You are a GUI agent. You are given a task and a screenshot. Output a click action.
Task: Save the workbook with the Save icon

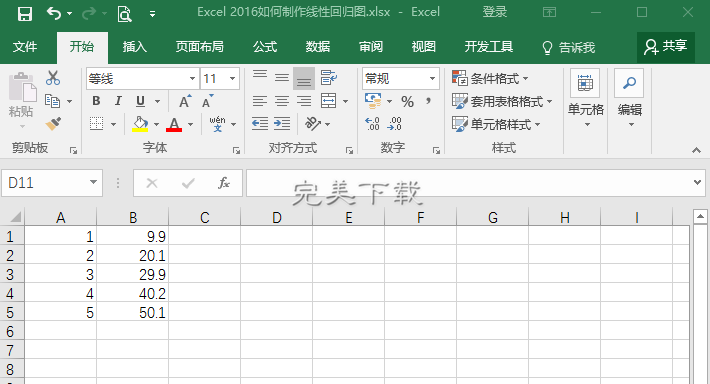point(25,14)
